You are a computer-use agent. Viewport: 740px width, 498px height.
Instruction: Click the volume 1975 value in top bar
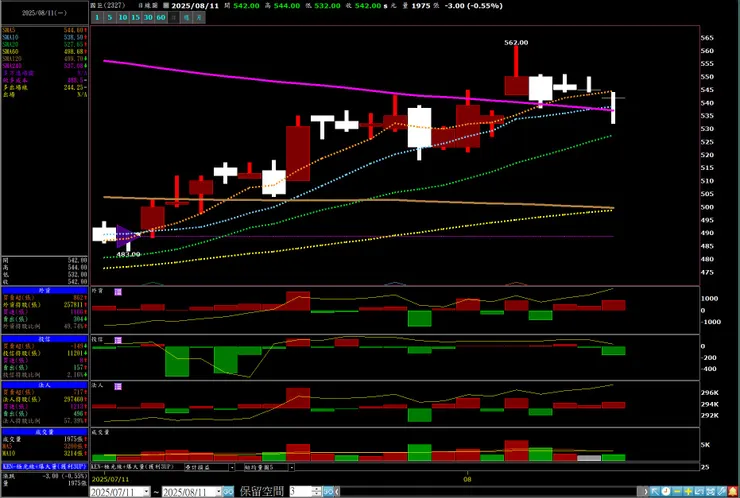tap(422, 6)
